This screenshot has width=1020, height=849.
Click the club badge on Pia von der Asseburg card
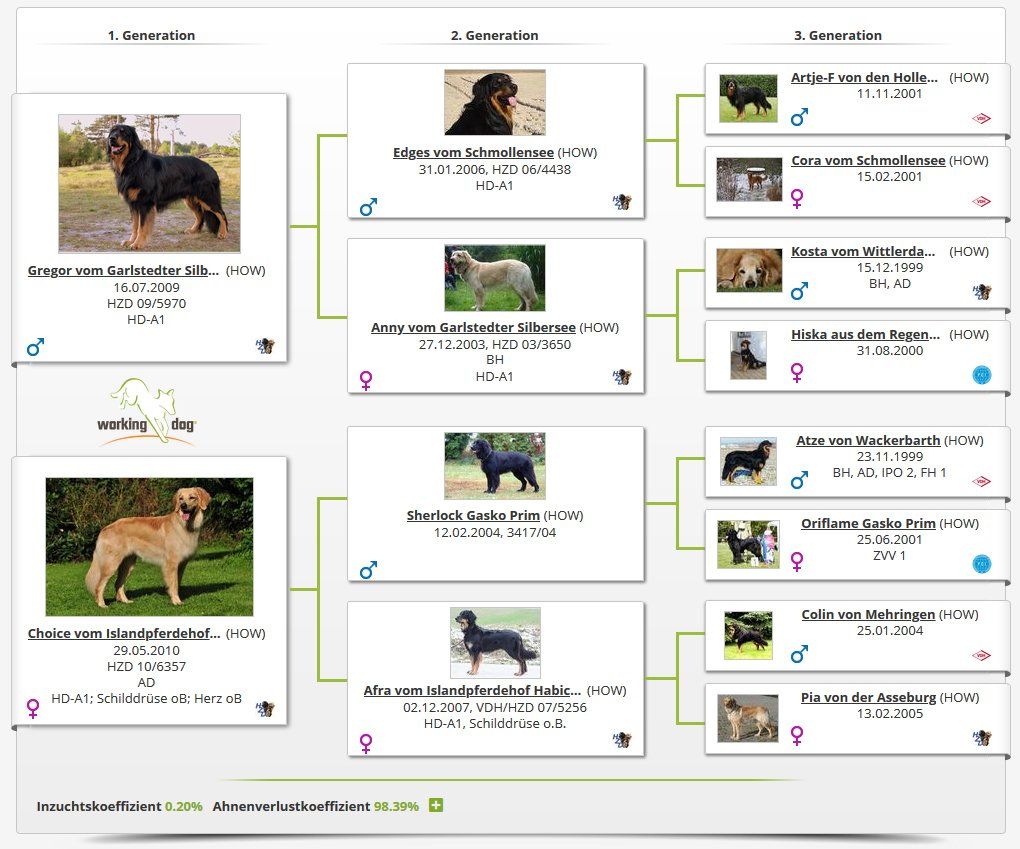pos(982,738)
